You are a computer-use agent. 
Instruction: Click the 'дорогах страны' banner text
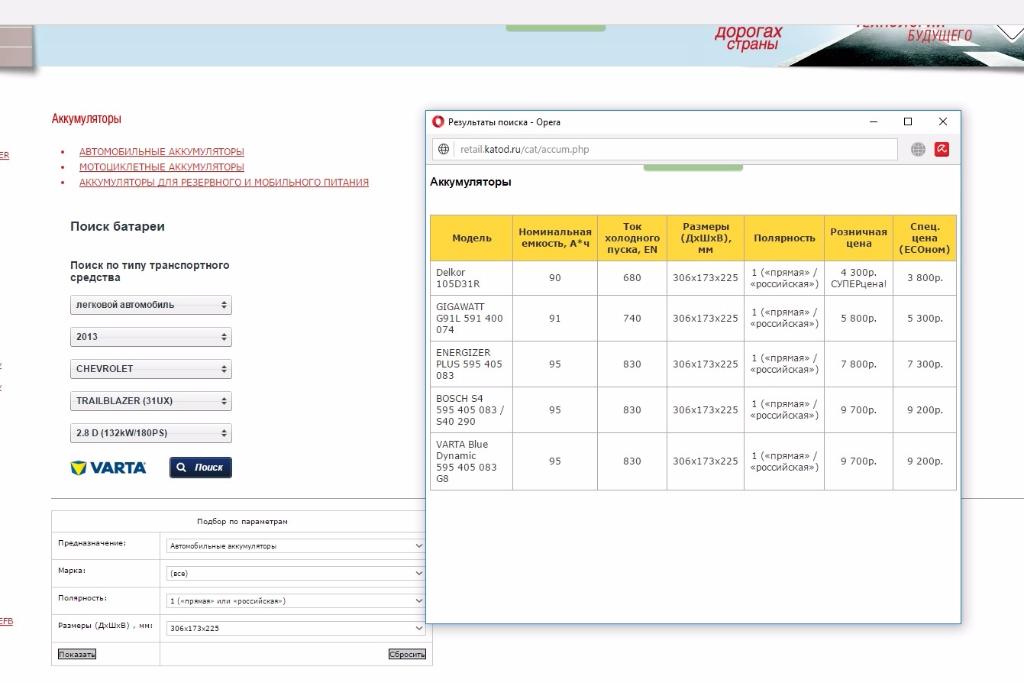(x=748, y=38)
